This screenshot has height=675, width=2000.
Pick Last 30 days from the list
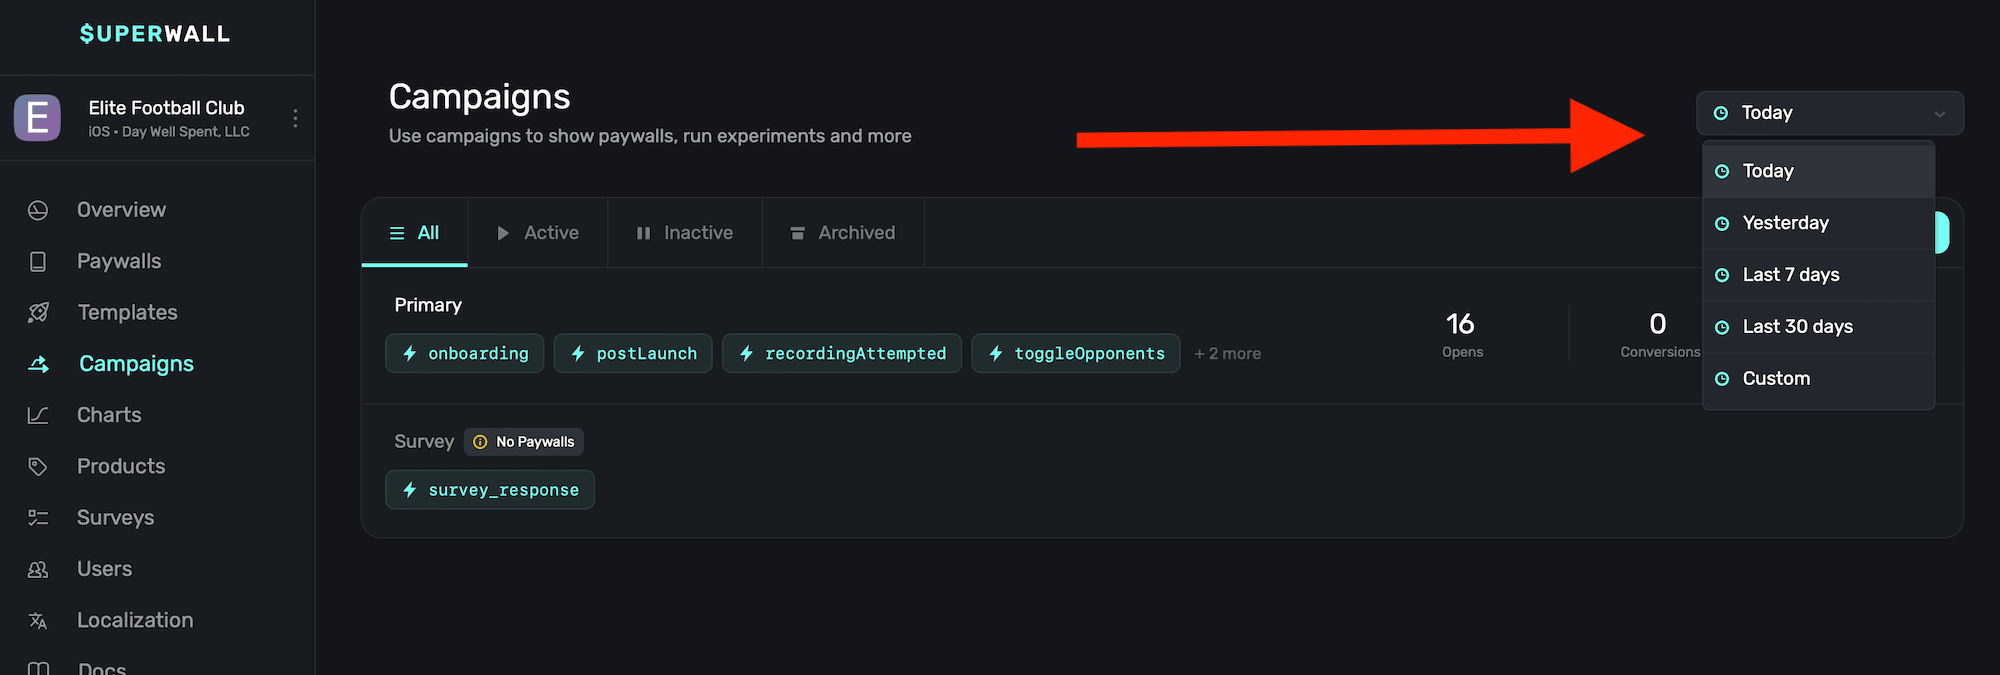[1797, 327]
